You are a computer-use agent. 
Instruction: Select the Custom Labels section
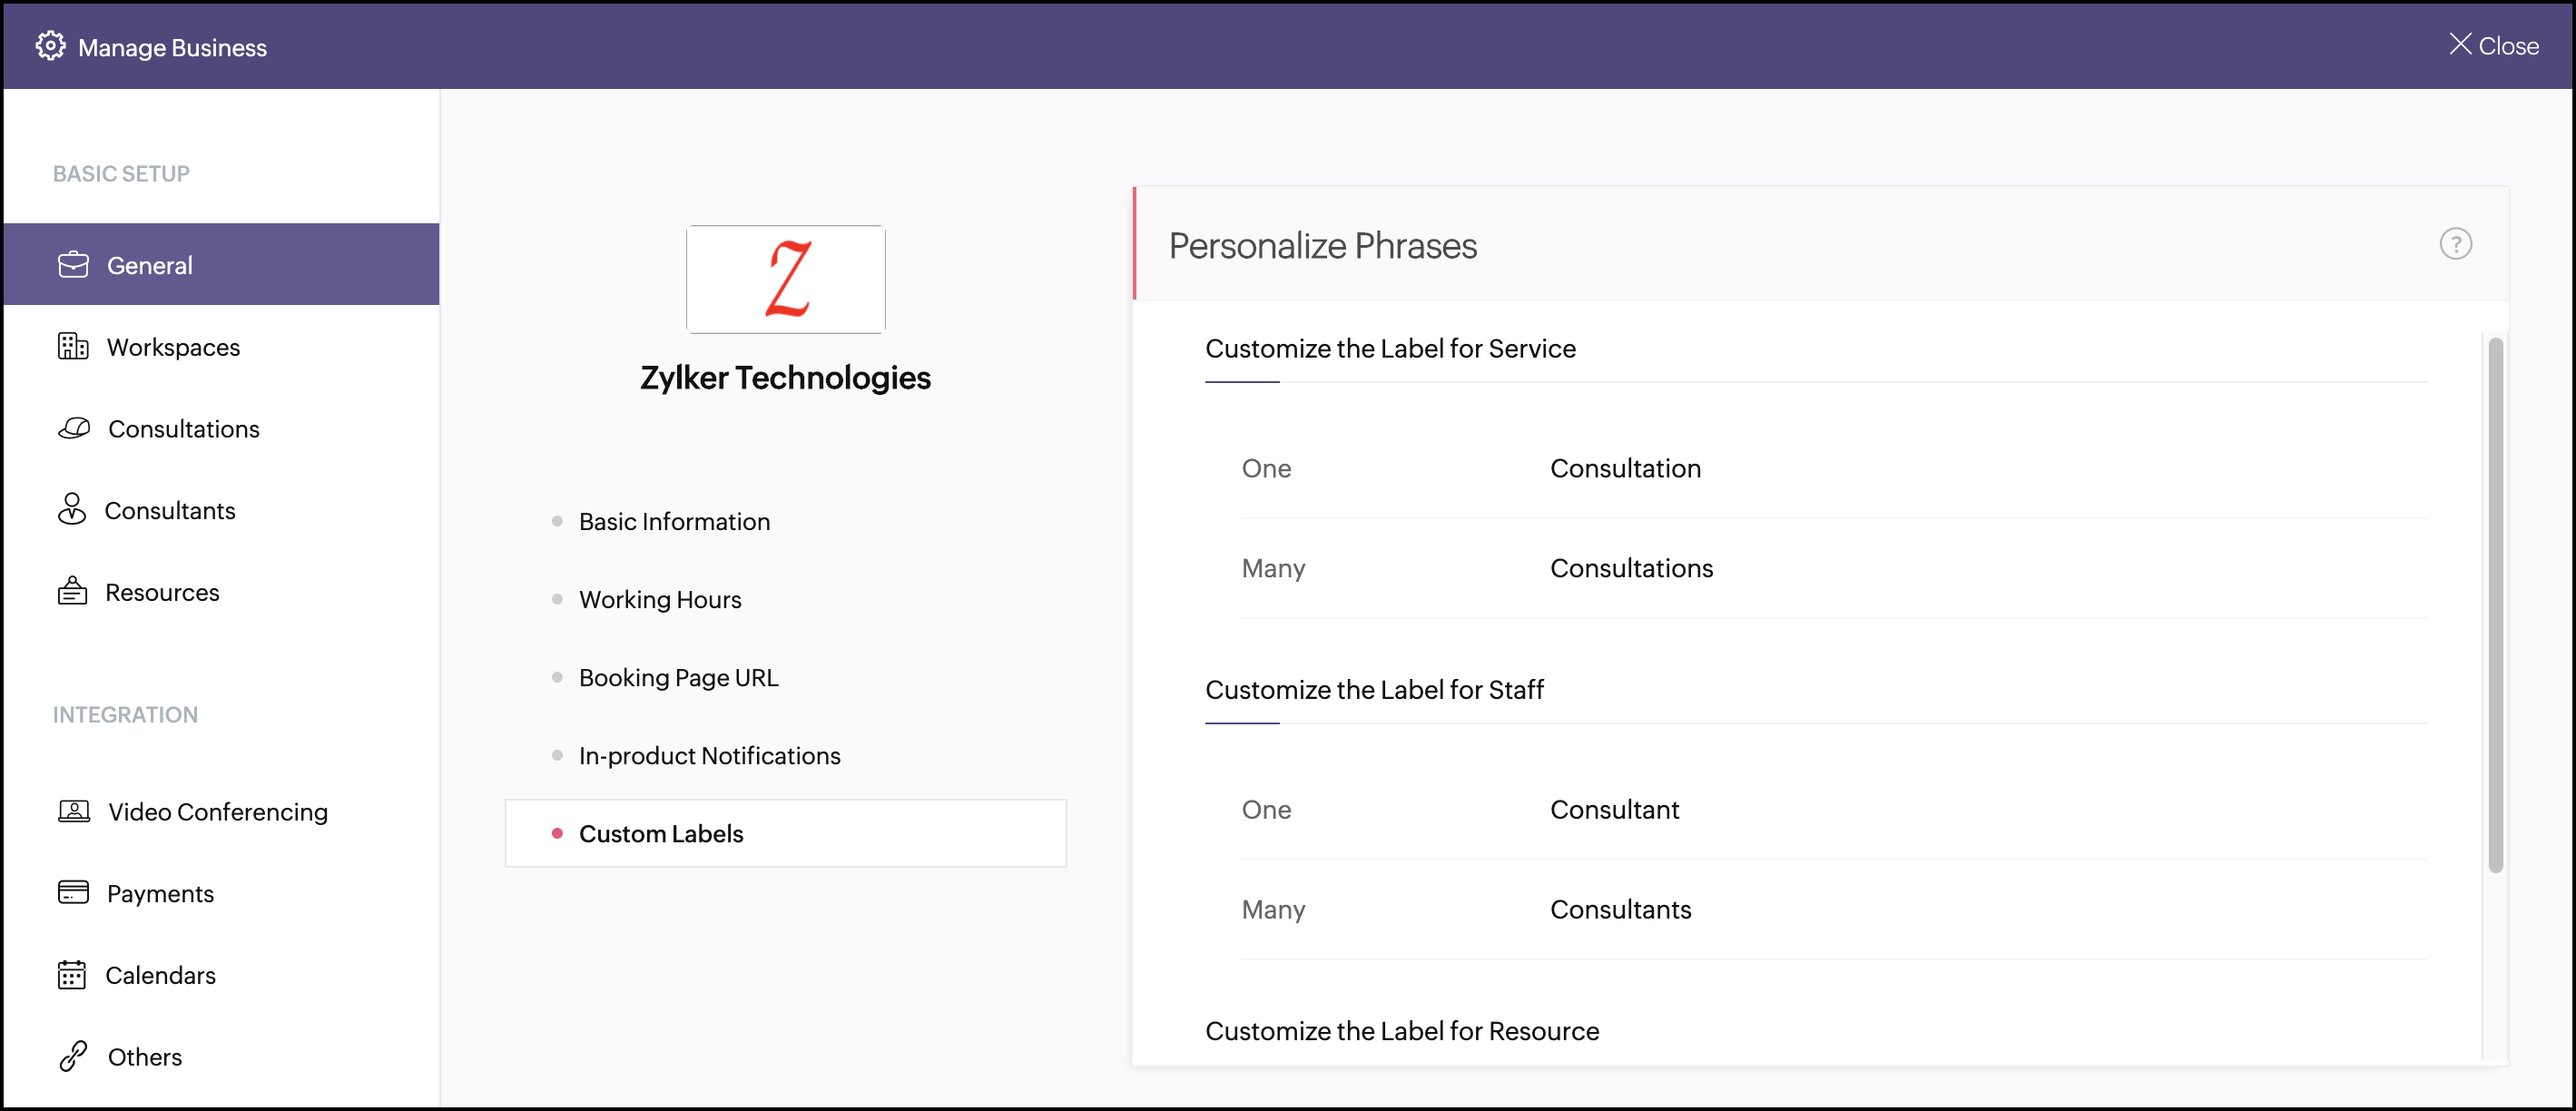coord(661,834)
